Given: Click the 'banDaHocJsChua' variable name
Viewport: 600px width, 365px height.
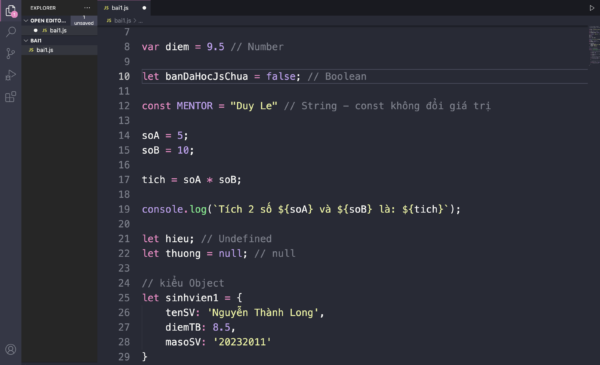Looking at the screenshot, I should point(207,77).
